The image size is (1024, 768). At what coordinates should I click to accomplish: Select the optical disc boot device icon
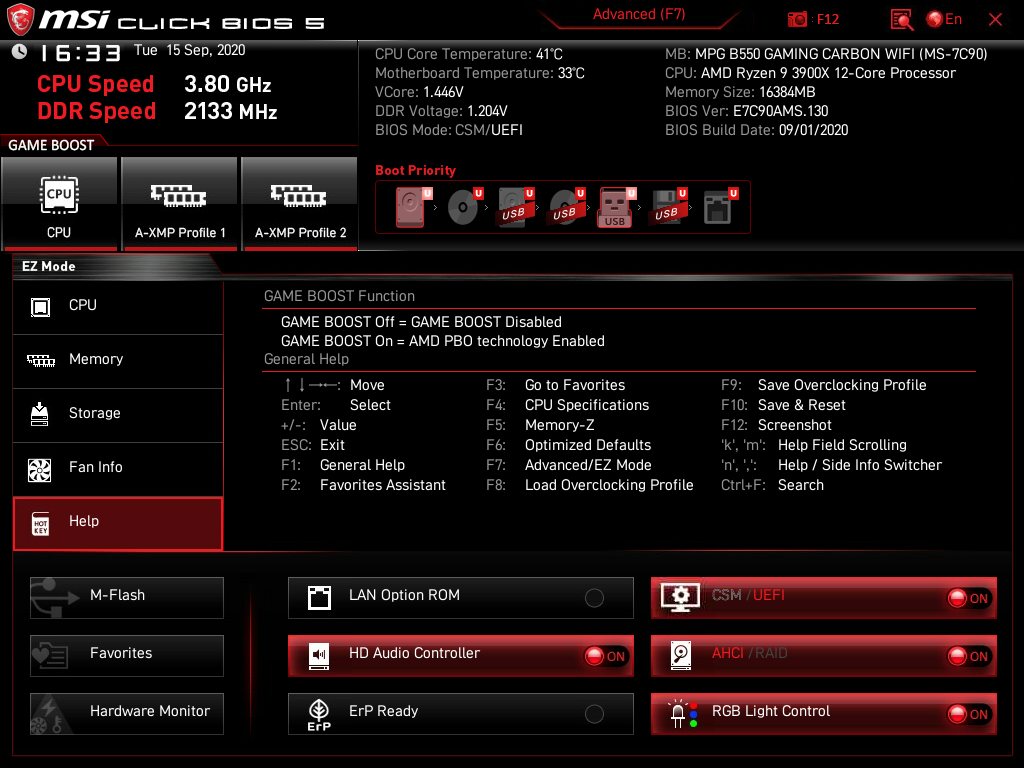464,207
